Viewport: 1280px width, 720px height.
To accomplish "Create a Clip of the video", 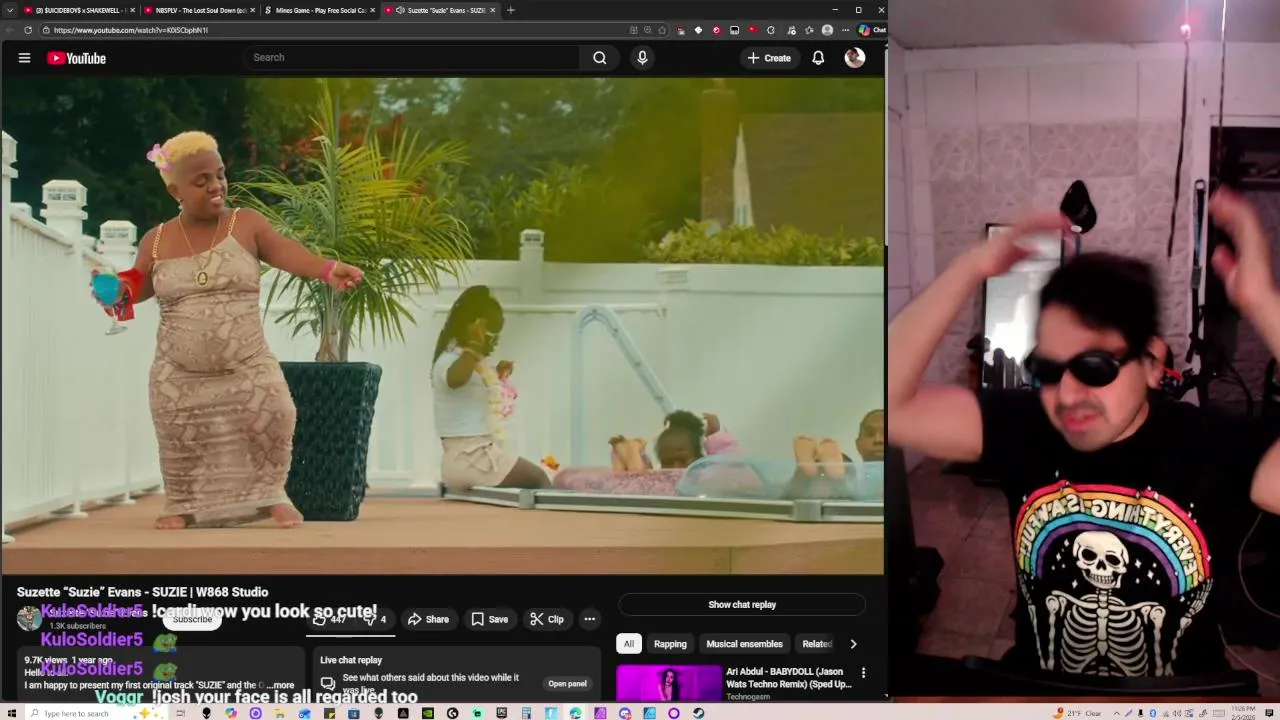I will [x=547, y=619].
